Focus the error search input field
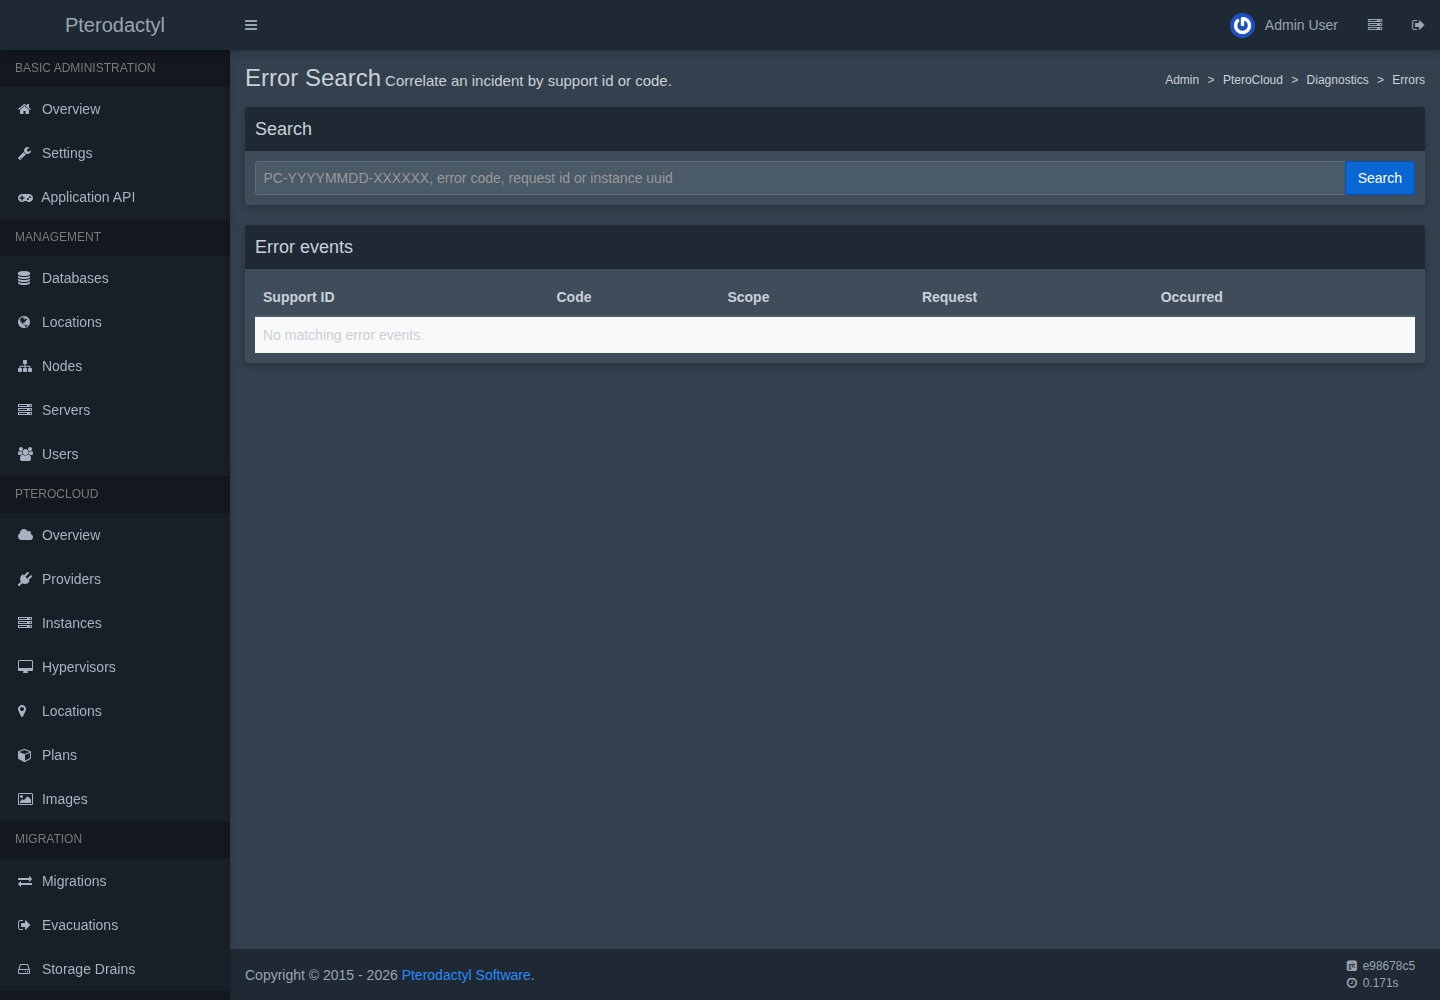 tap(800, 178)
